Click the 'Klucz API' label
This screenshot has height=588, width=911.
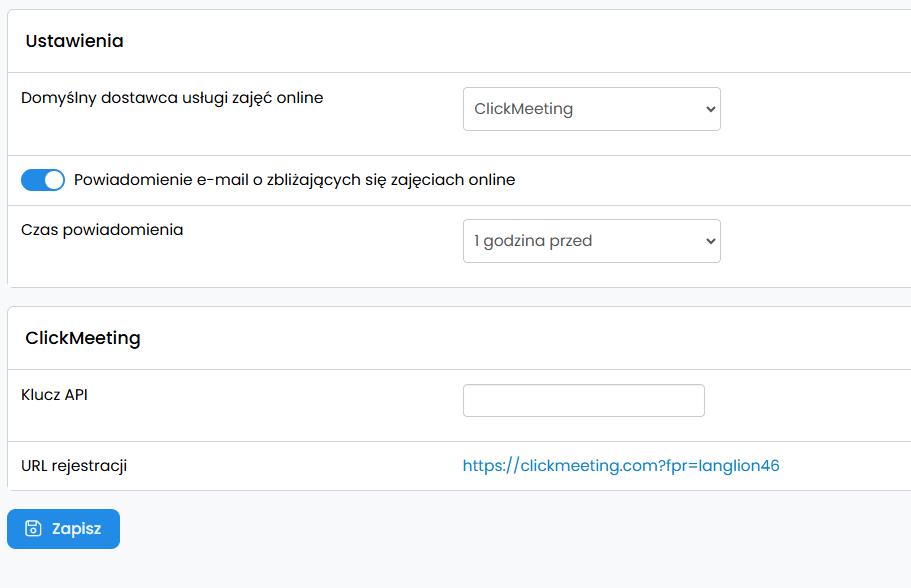pyautogui.click(x=54, y=395)
